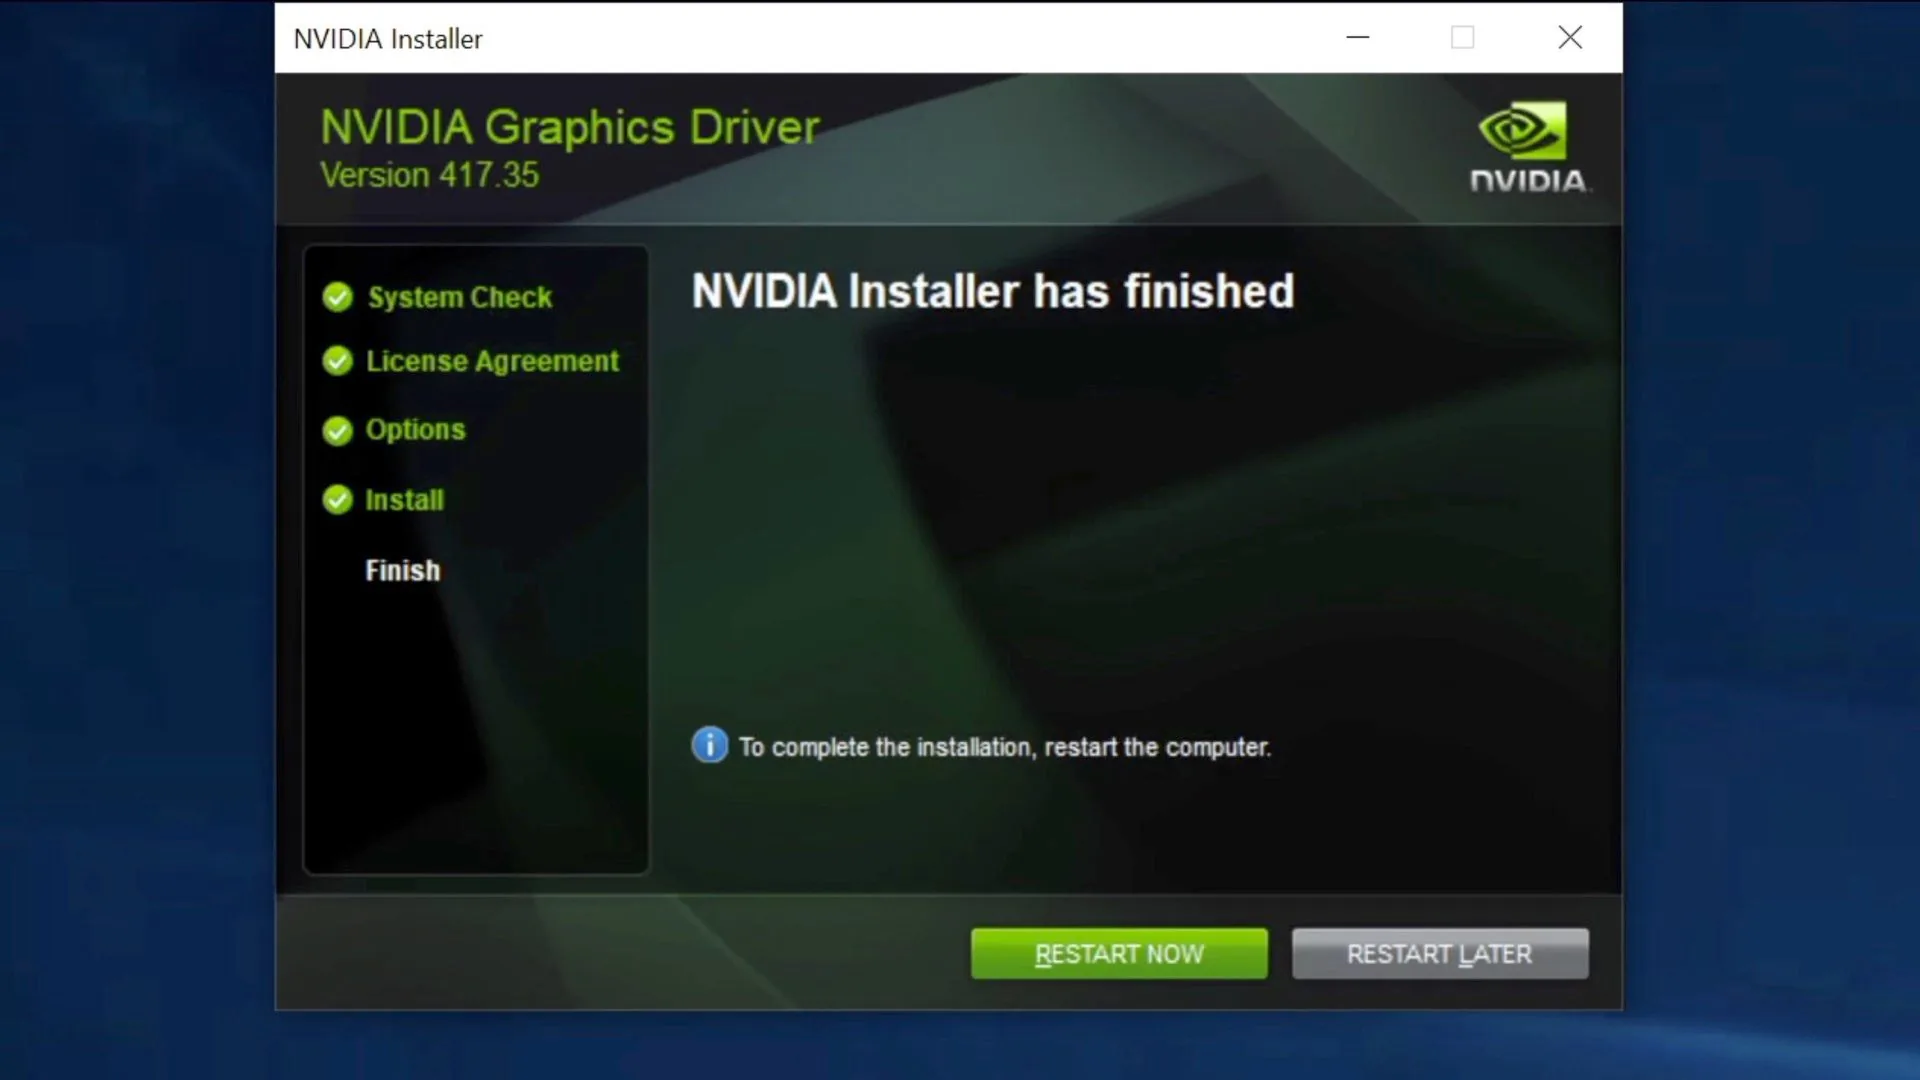The height and width of the screenshot is (1080, 1920).
Task: Click the green checkmark beside System Check
Action: pos(338,297)
